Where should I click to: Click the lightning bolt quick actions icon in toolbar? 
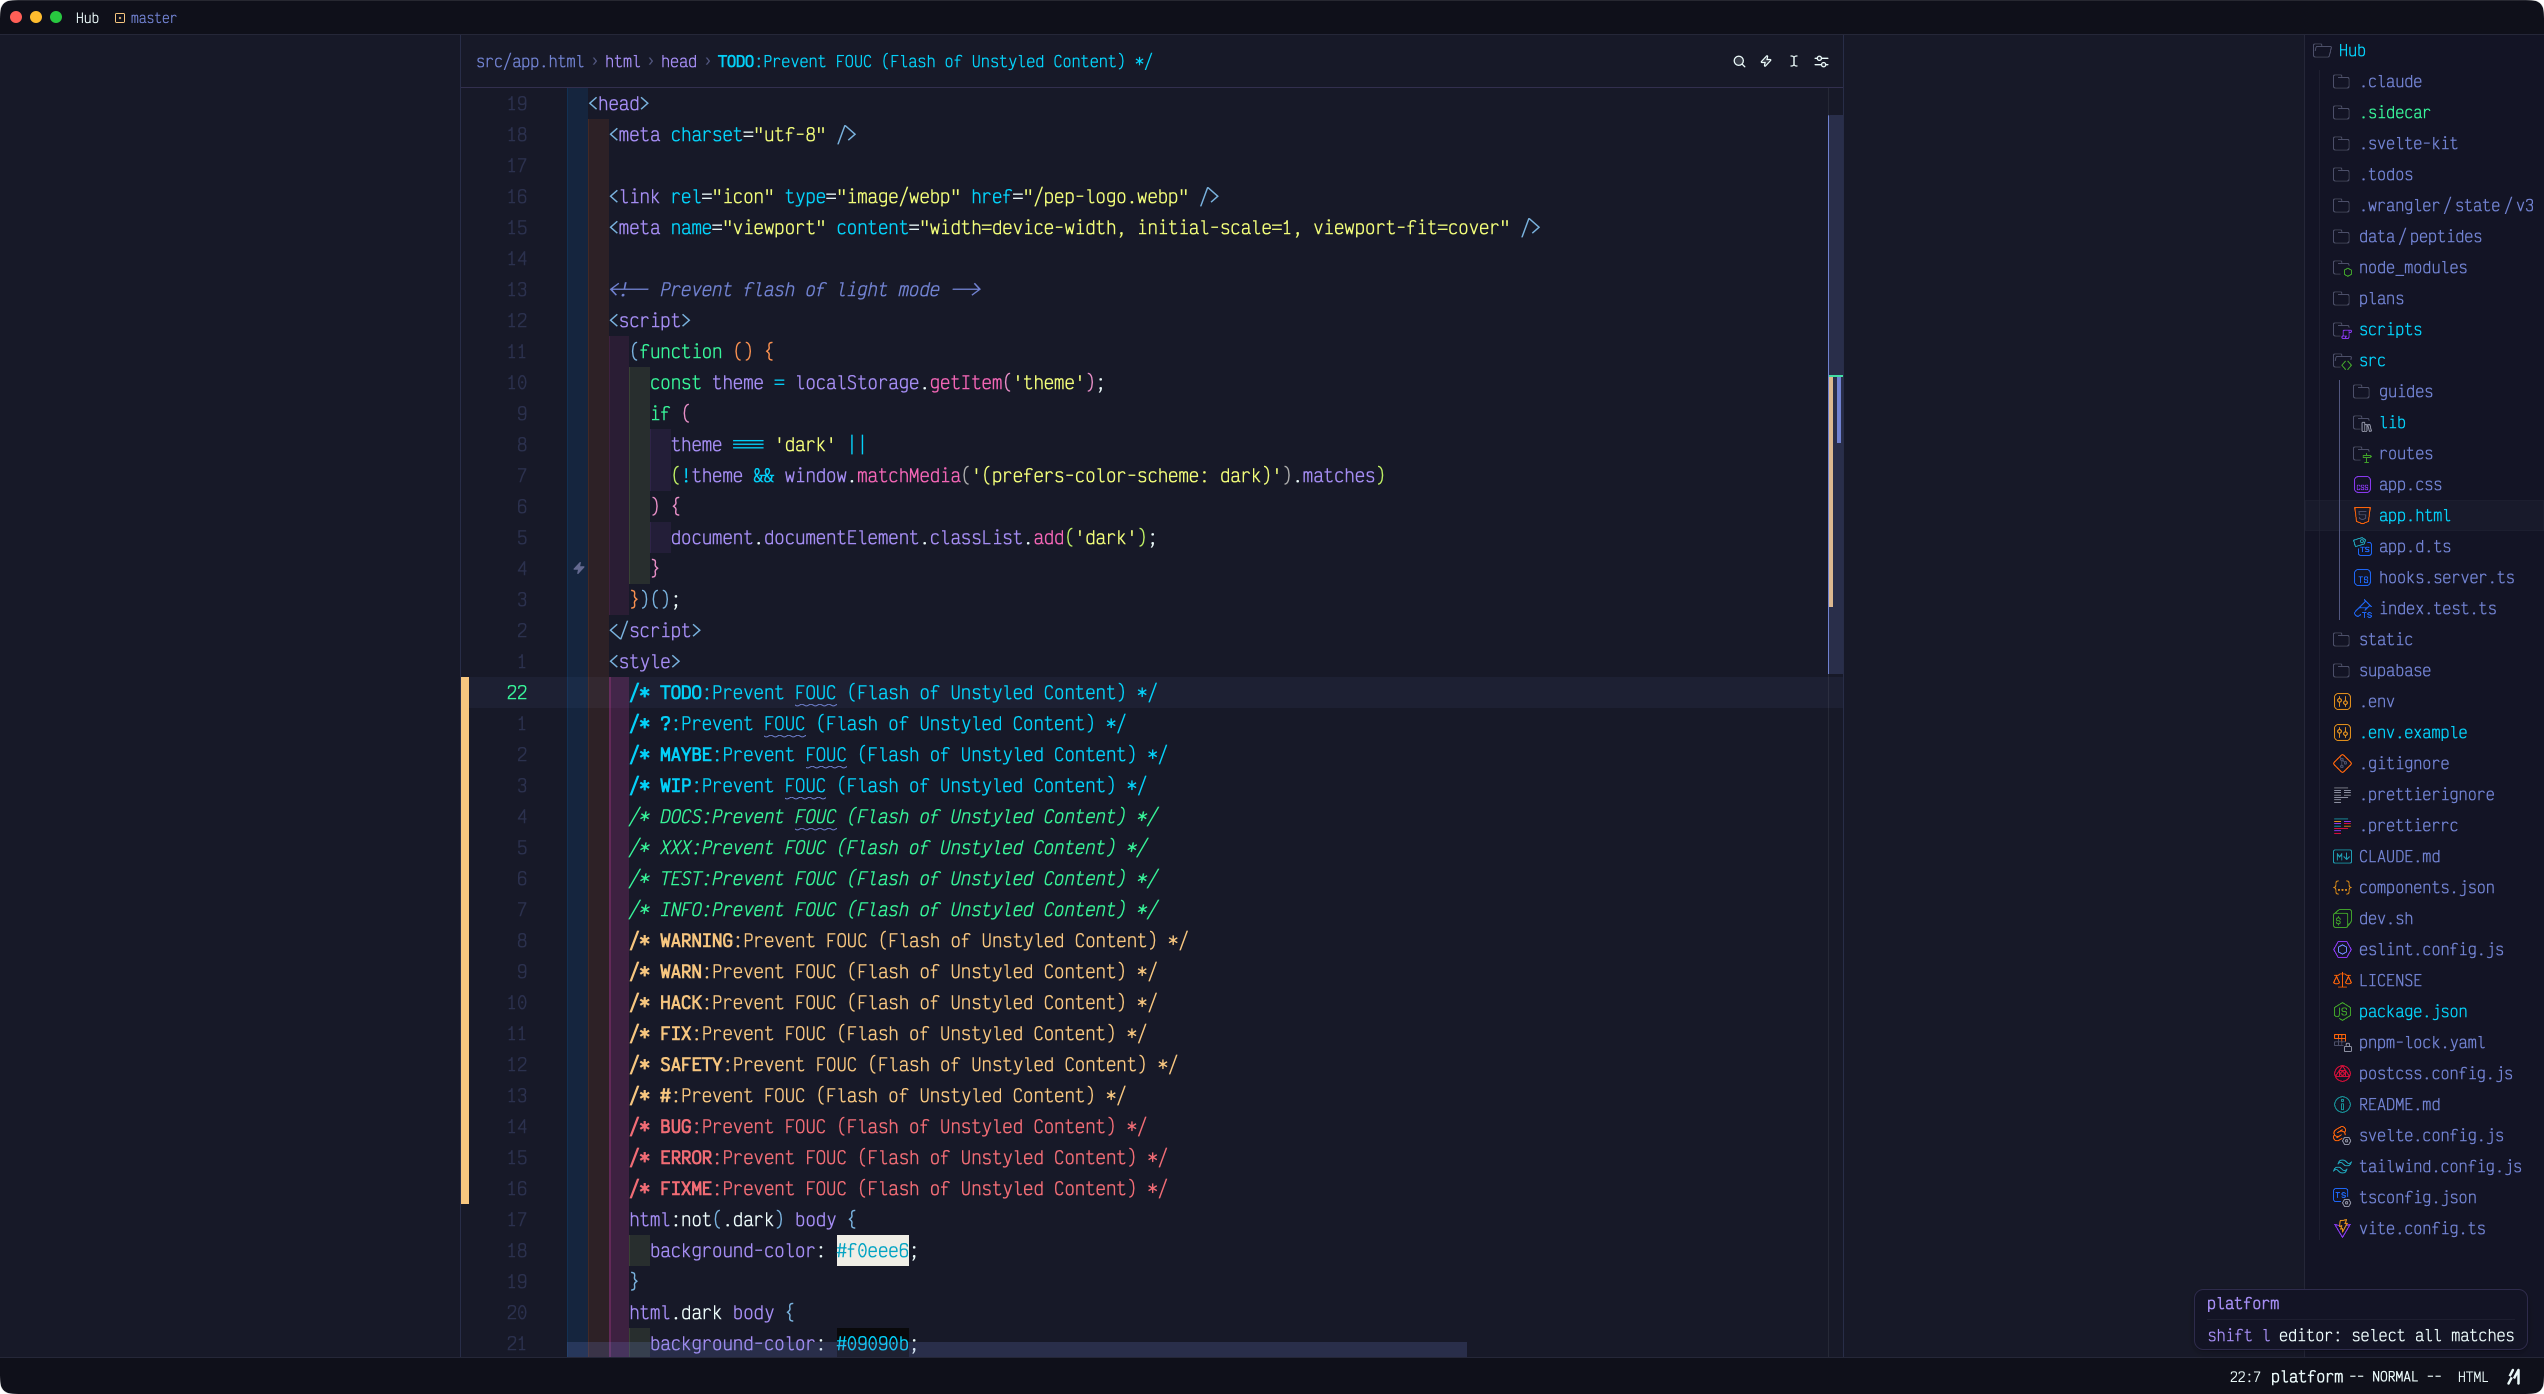pos(1766,62)
